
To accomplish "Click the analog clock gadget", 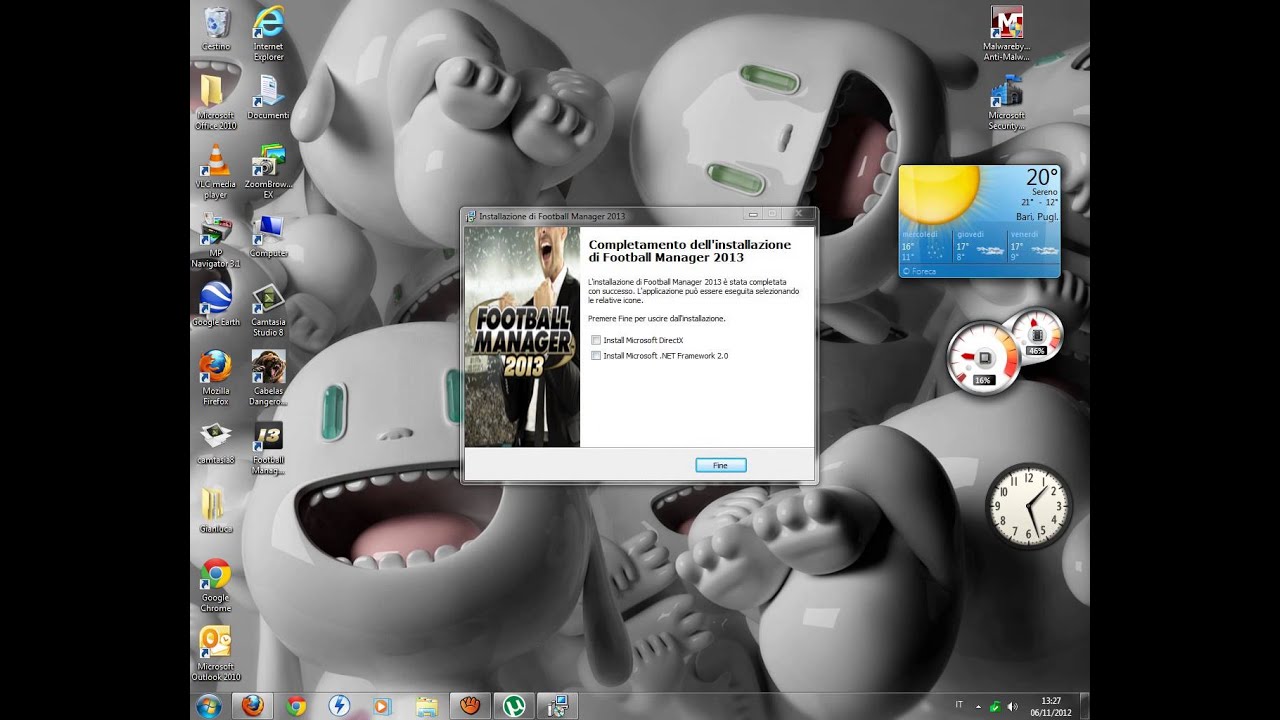I will click(1029, 505).
